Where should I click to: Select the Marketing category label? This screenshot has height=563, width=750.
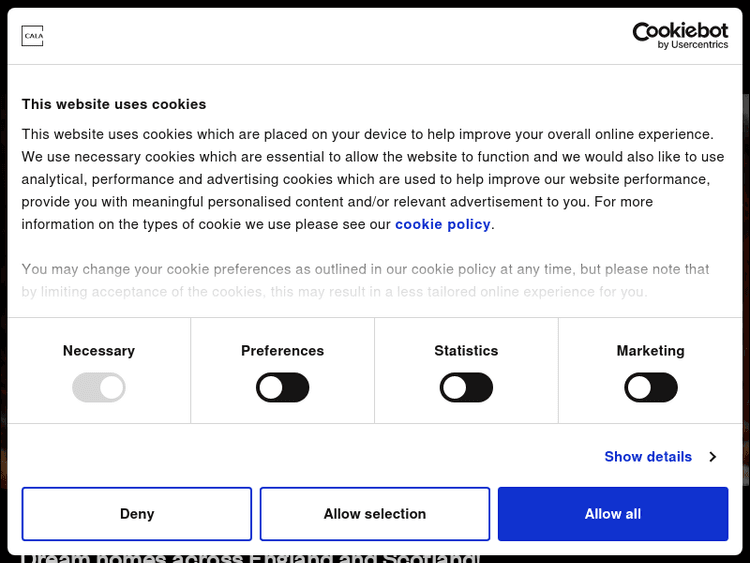(651, 351)
